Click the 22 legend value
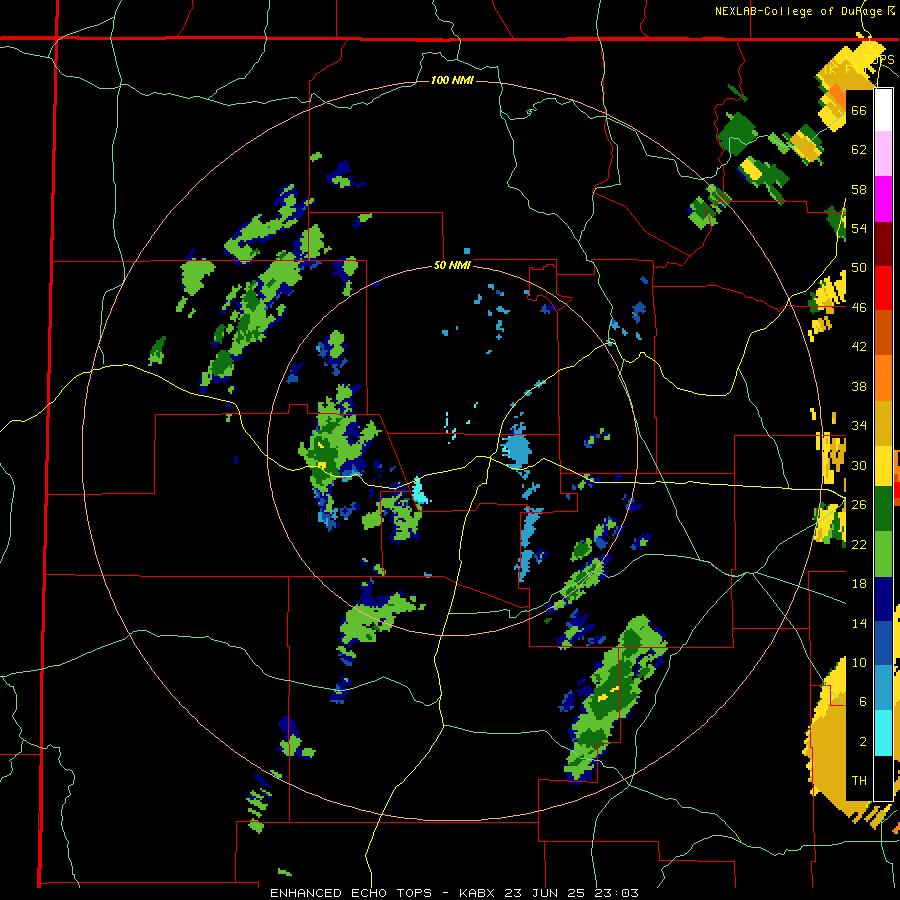The image size is (900, 900). (x=859, y=544)
